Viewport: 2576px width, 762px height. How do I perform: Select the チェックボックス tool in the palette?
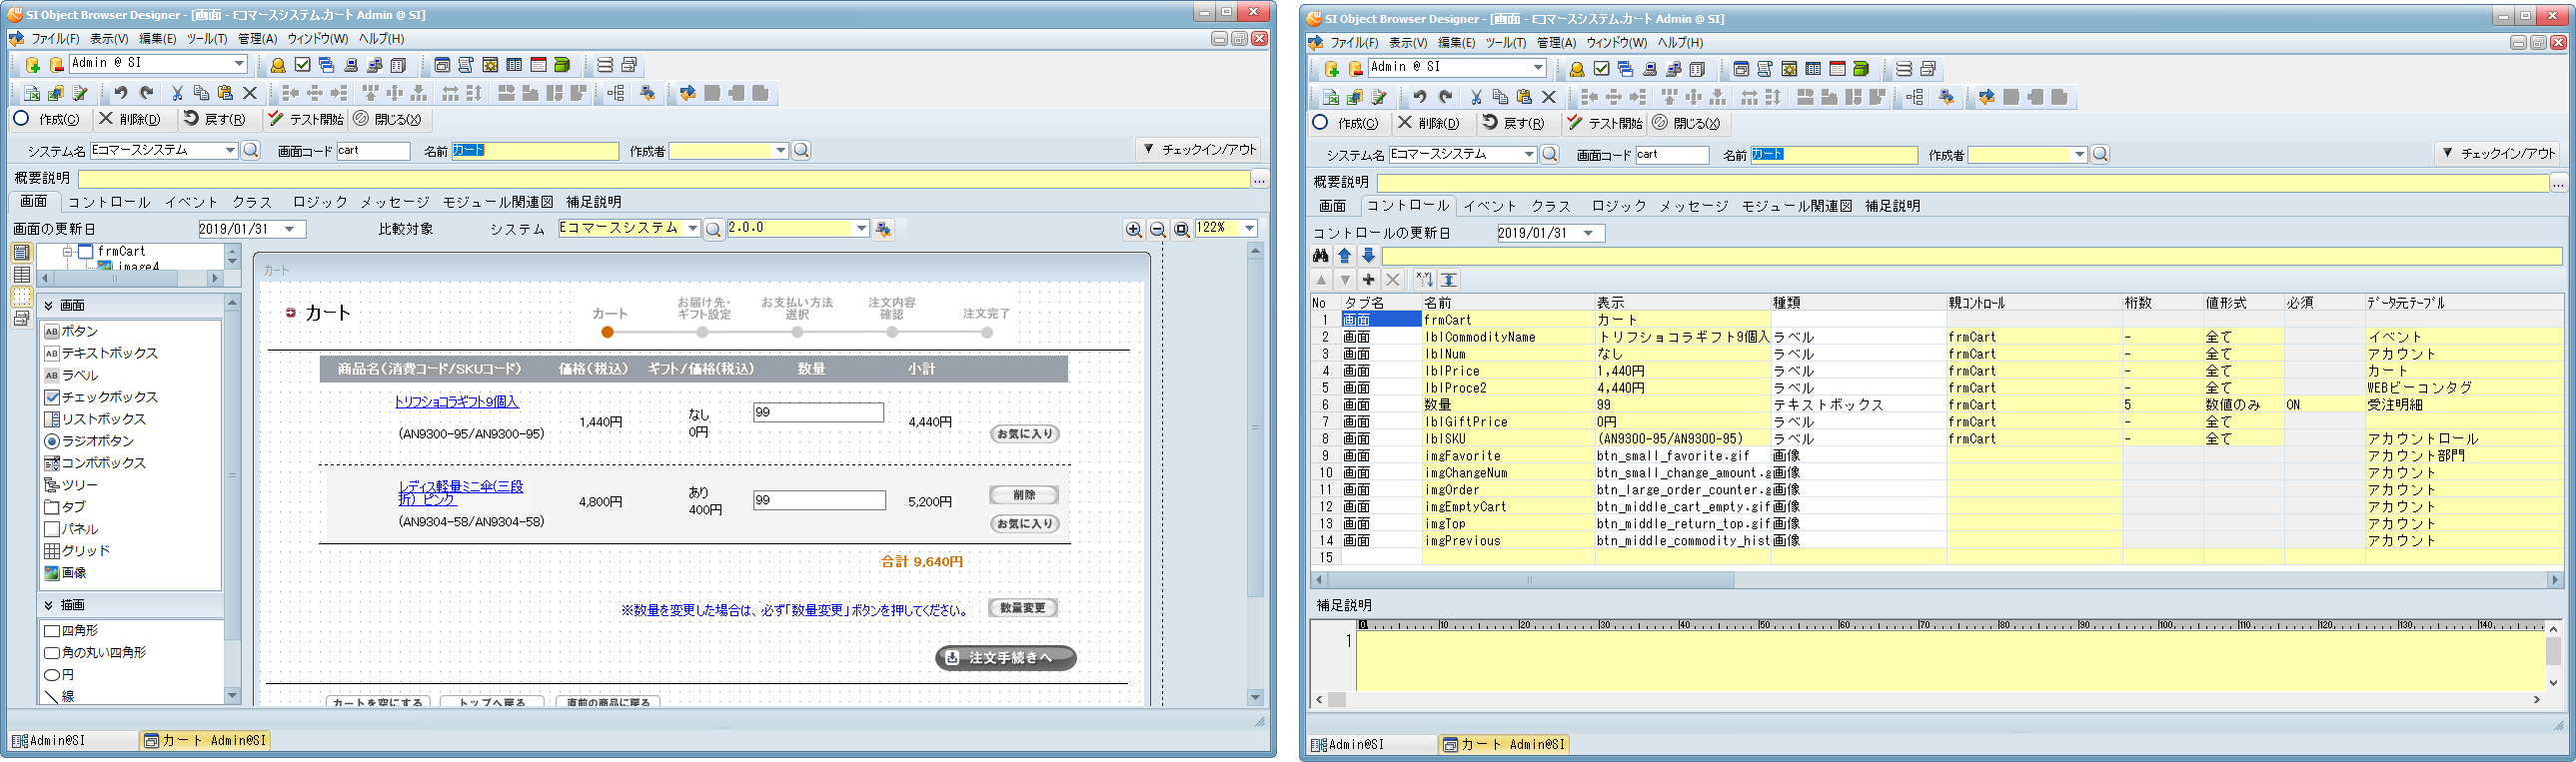pyautogui.click(x=100, y=397)
